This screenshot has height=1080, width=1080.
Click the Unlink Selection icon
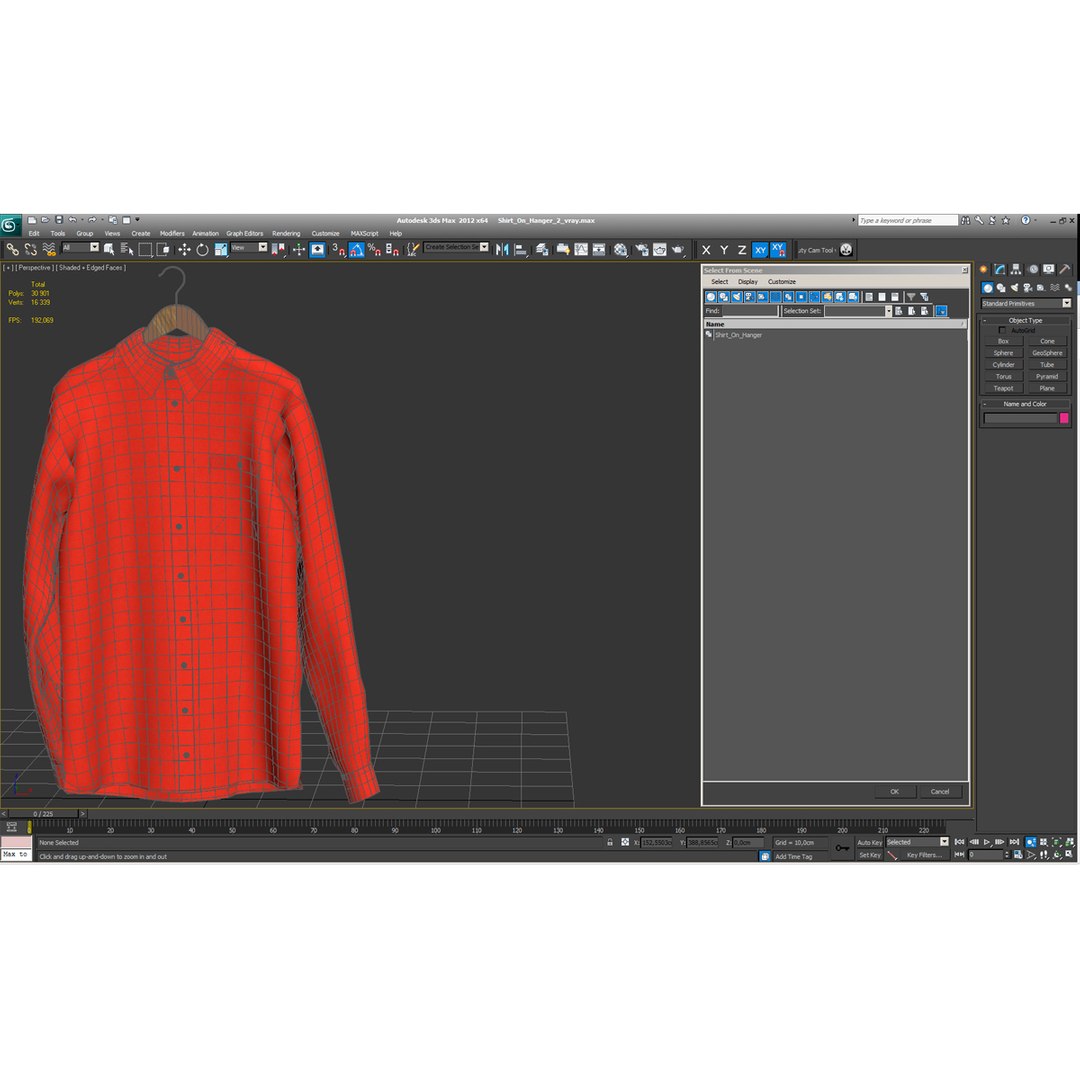[x=30, y=249]
